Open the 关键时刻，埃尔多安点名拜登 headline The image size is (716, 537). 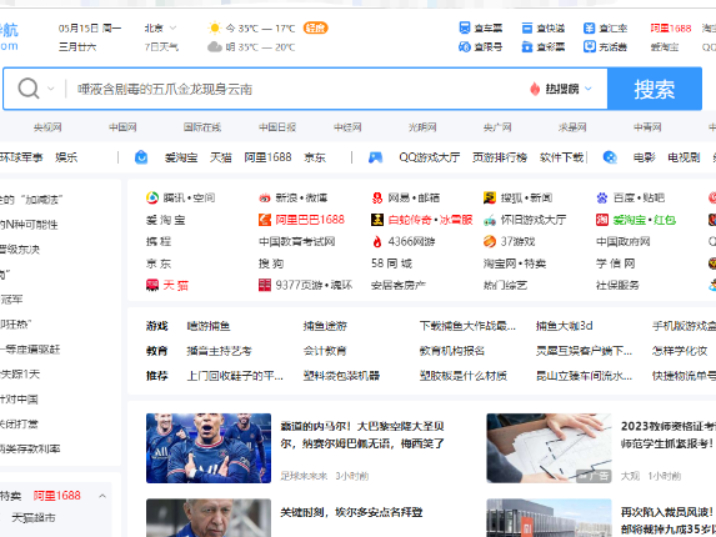[352, 512]
